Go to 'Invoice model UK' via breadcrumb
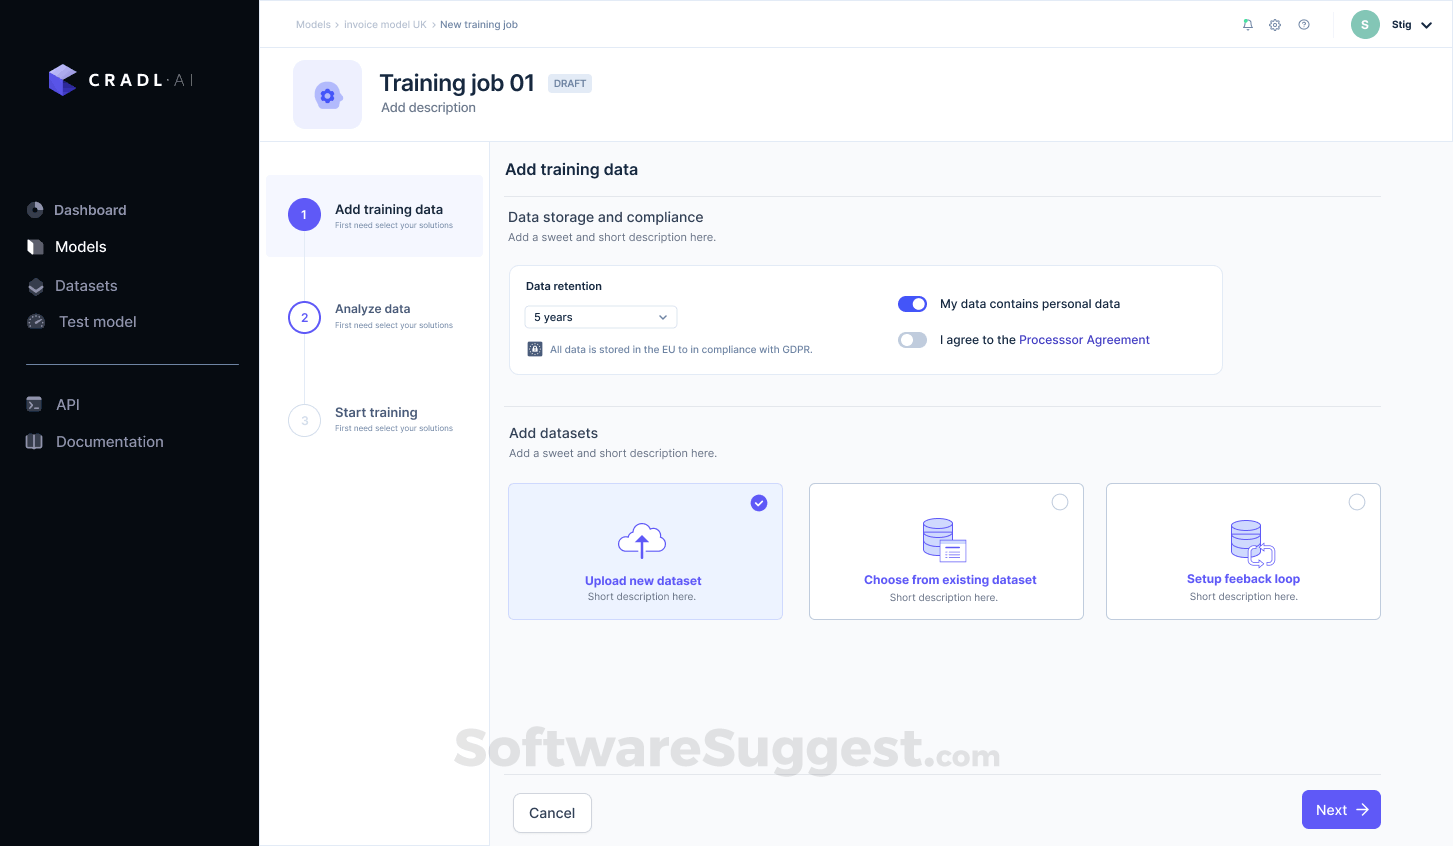Screen dimensions: 1453x846 pos(385,24)
